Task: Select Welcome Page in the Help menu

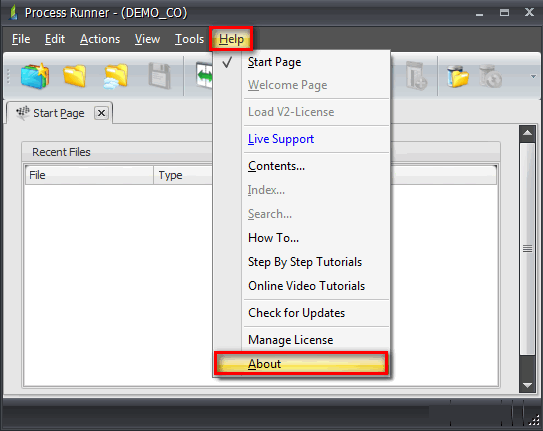Action: click(302, 85)
